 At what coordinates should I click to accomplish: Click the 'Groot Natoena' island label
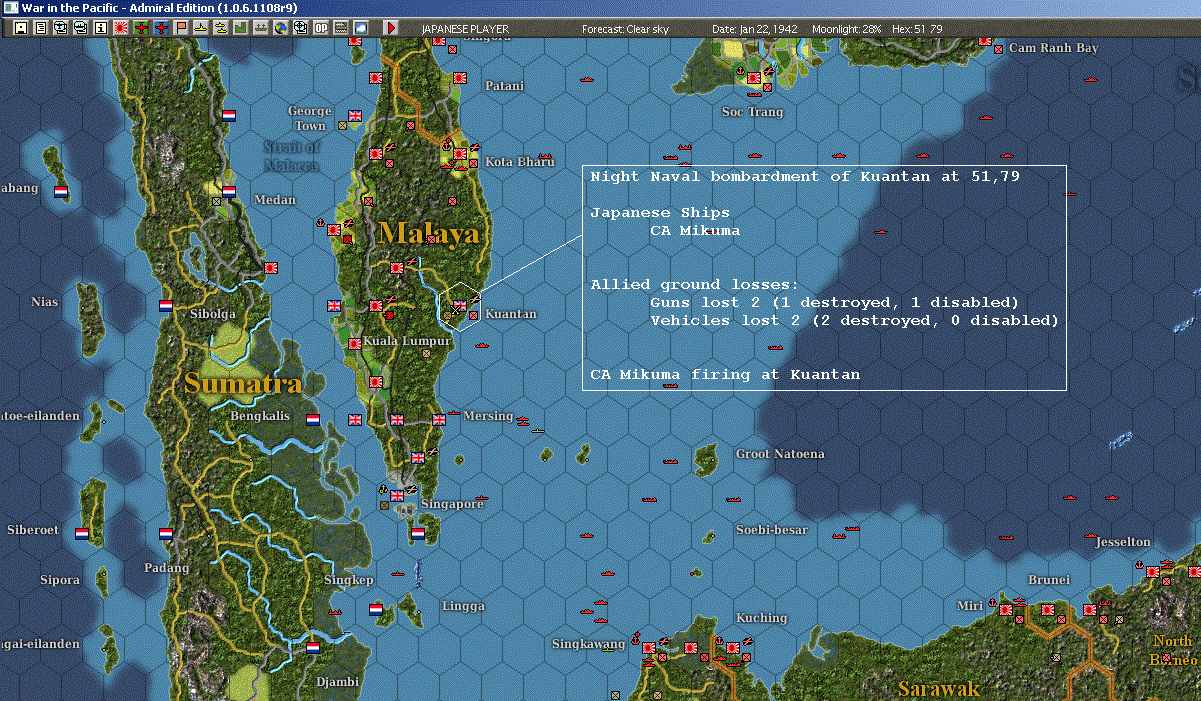780,454
